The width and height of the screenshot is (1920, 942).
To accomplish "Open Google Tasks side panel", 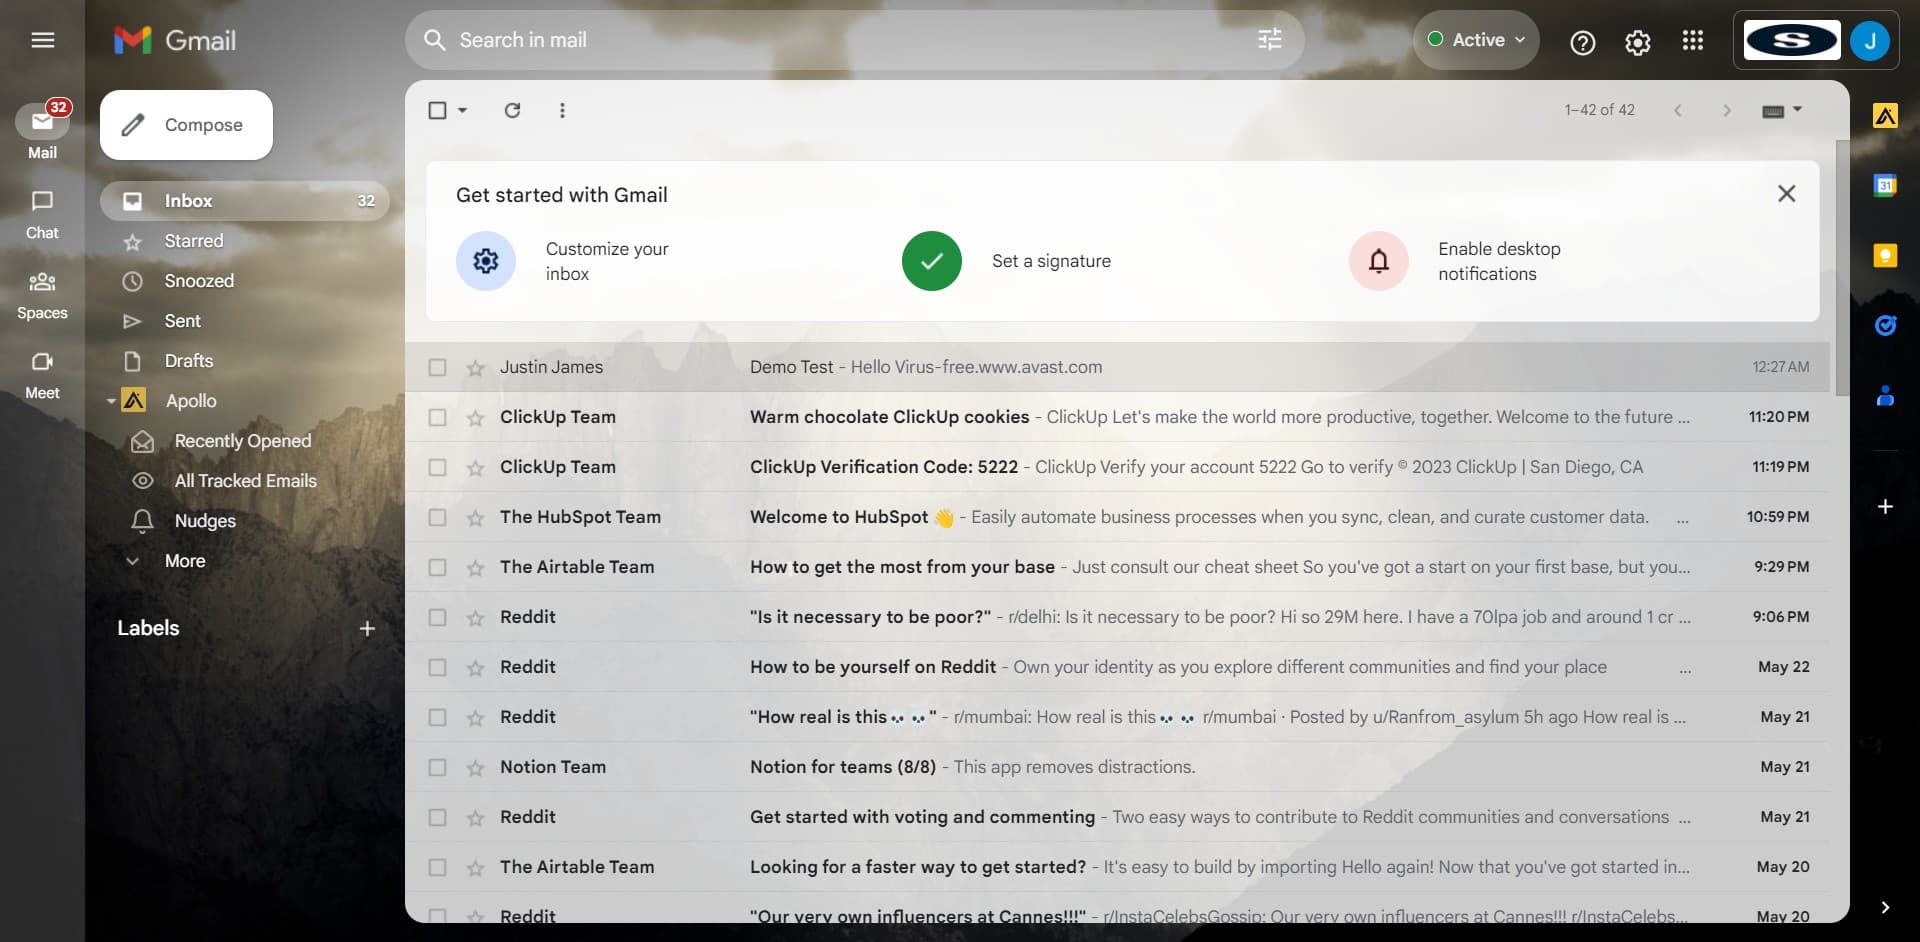I will [x=1887, y=324].
